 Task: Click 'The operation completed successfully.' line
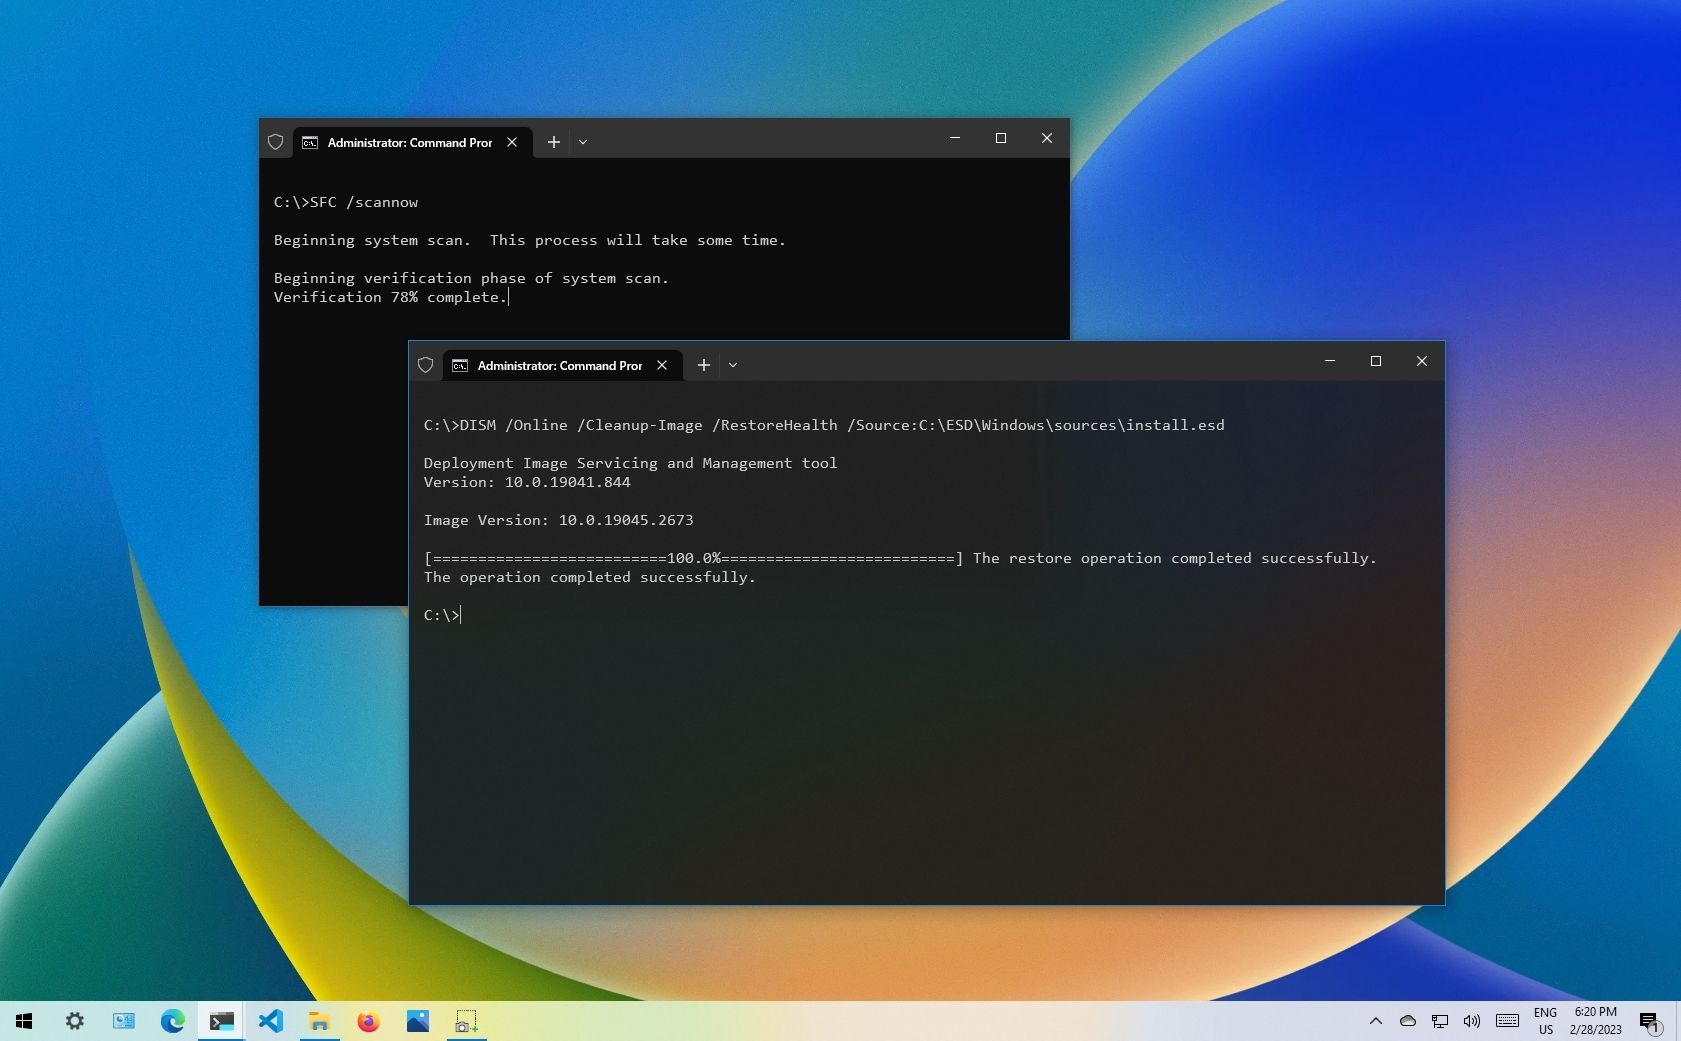tap(590, 577)
